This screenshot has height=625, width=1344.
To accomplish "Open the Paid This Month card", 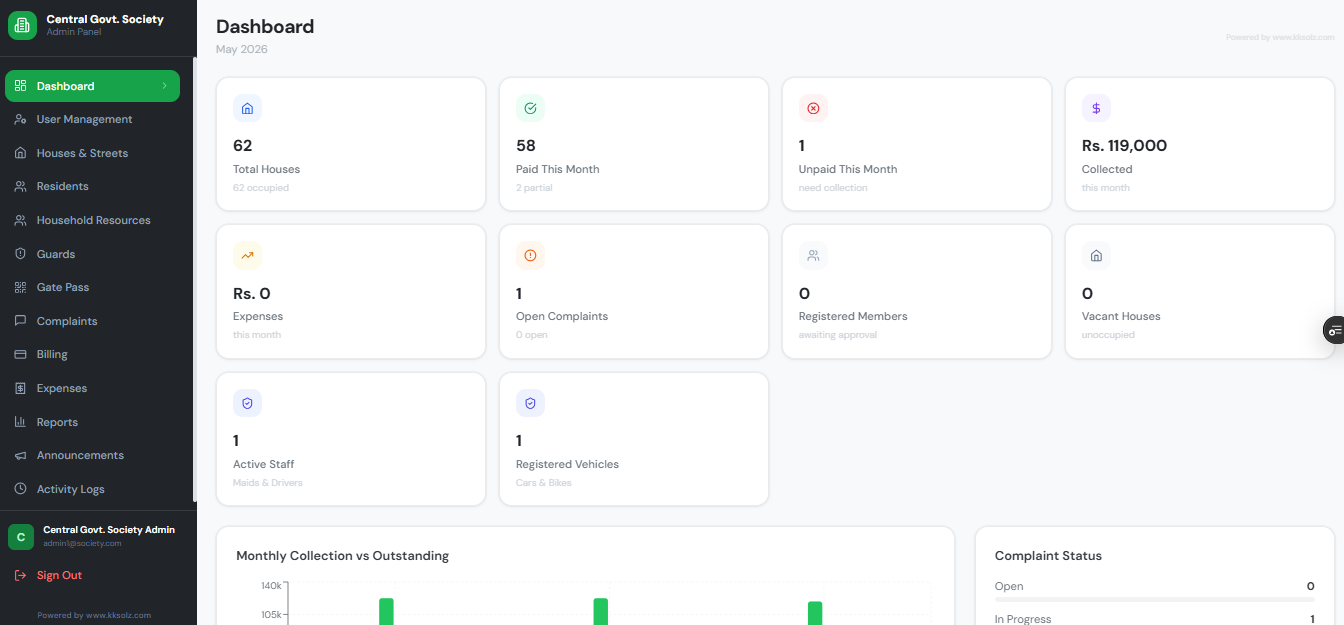I will click(x=634, y=144).
